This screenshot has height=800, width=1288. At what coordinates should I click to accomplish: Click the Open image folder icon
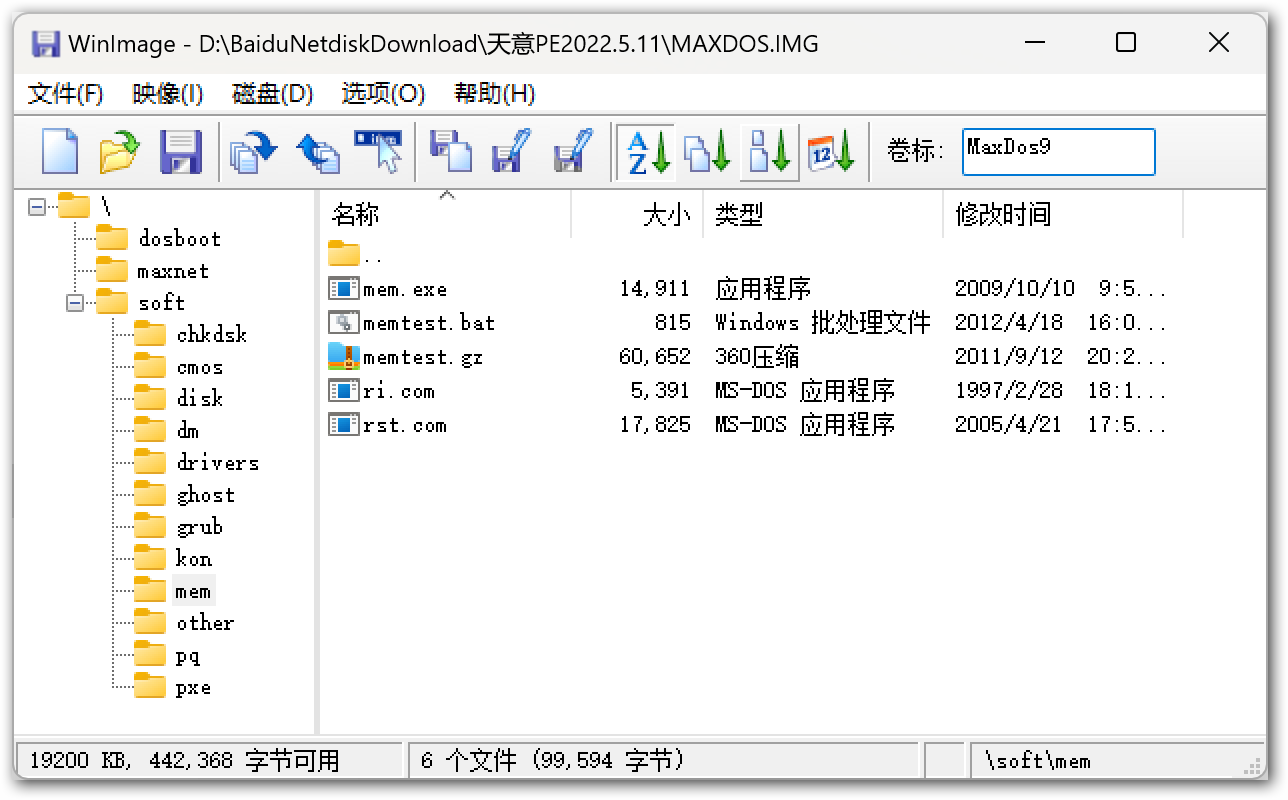tap(120, 152)
